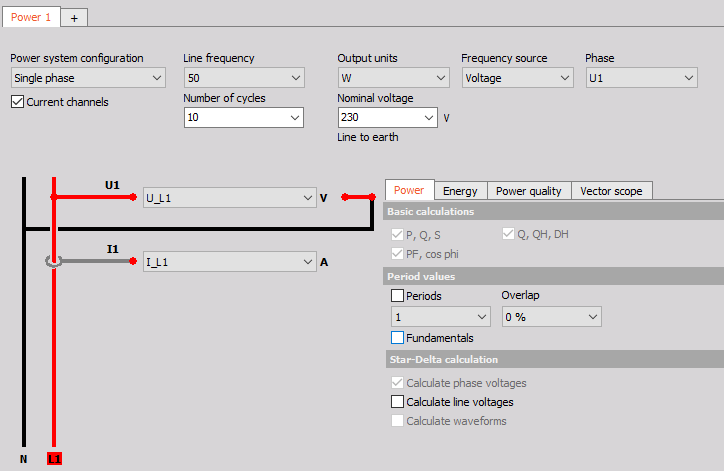The width and height of the screenshot is (724, 471).
Task: Click the current clamp icon on L1
Action: coord(53,262)
